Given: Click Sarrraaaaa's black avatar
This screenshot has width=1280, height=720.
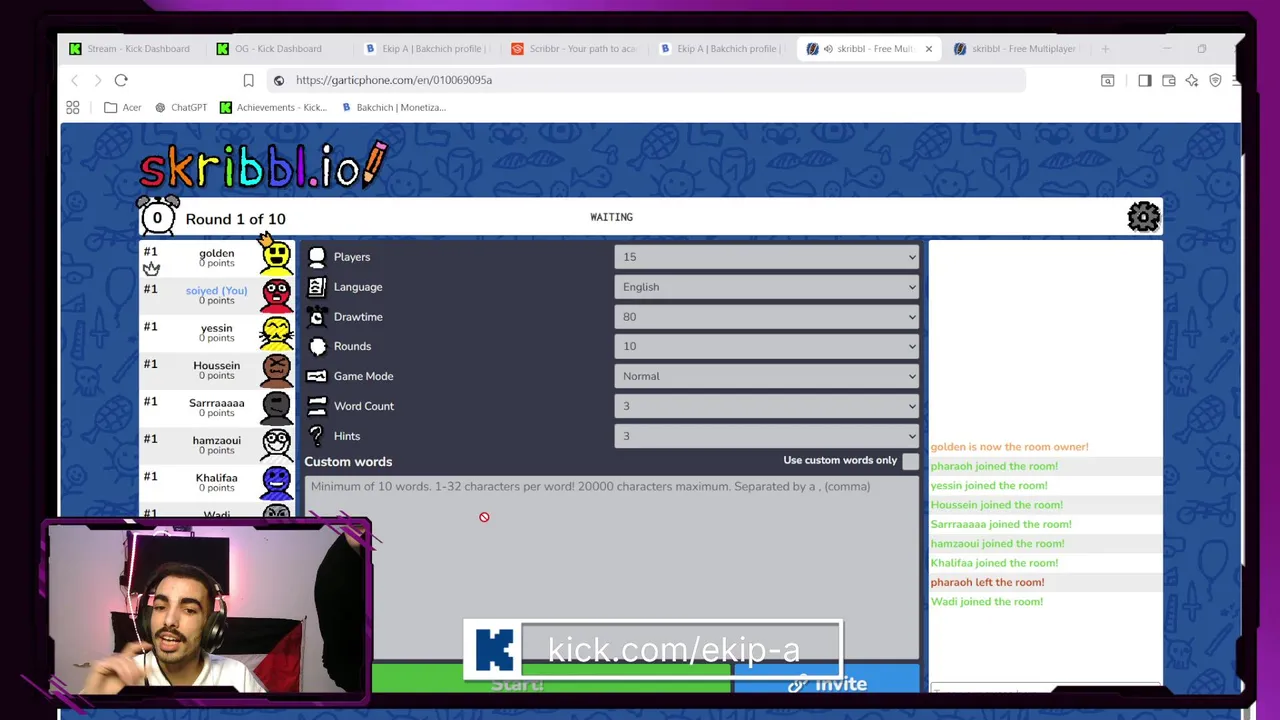Looking at the screenshot, I should tap(276, 407).
